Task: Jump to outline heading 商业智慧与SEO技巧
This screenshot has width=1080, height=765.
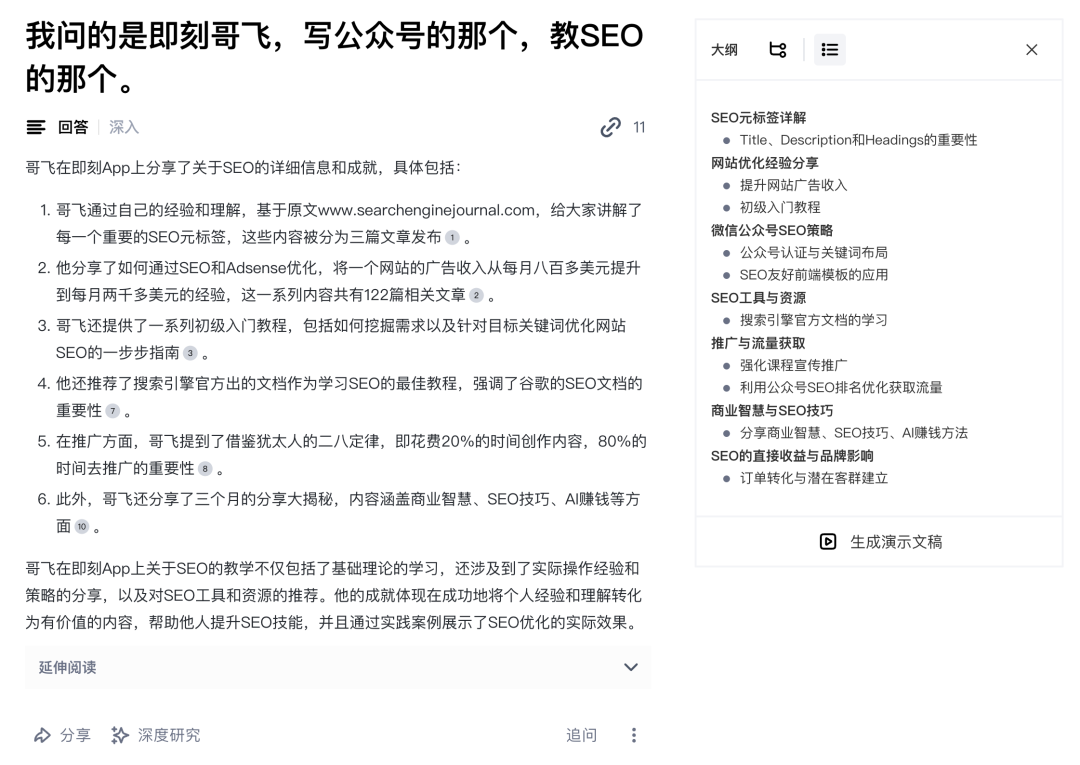Action: [x=772, y=411]
